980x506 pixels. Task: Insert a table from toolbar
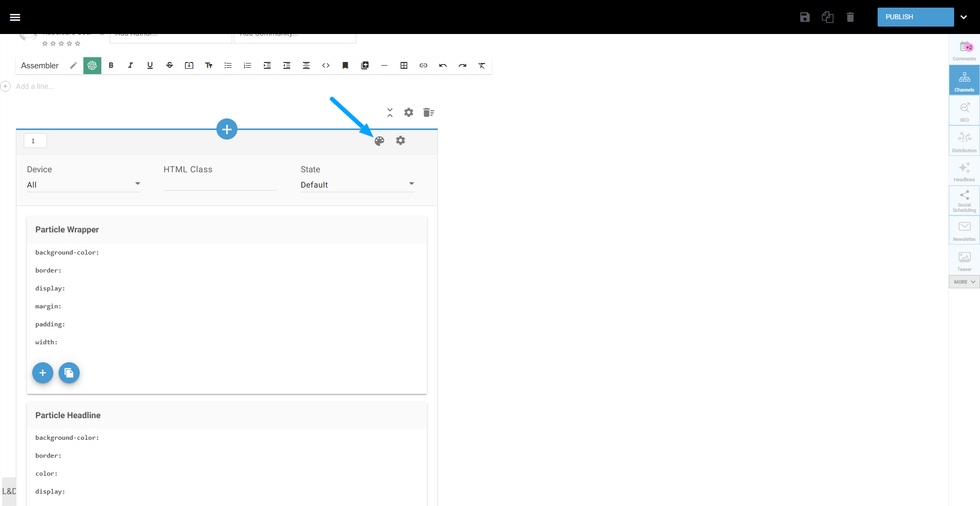pos(404,66)
